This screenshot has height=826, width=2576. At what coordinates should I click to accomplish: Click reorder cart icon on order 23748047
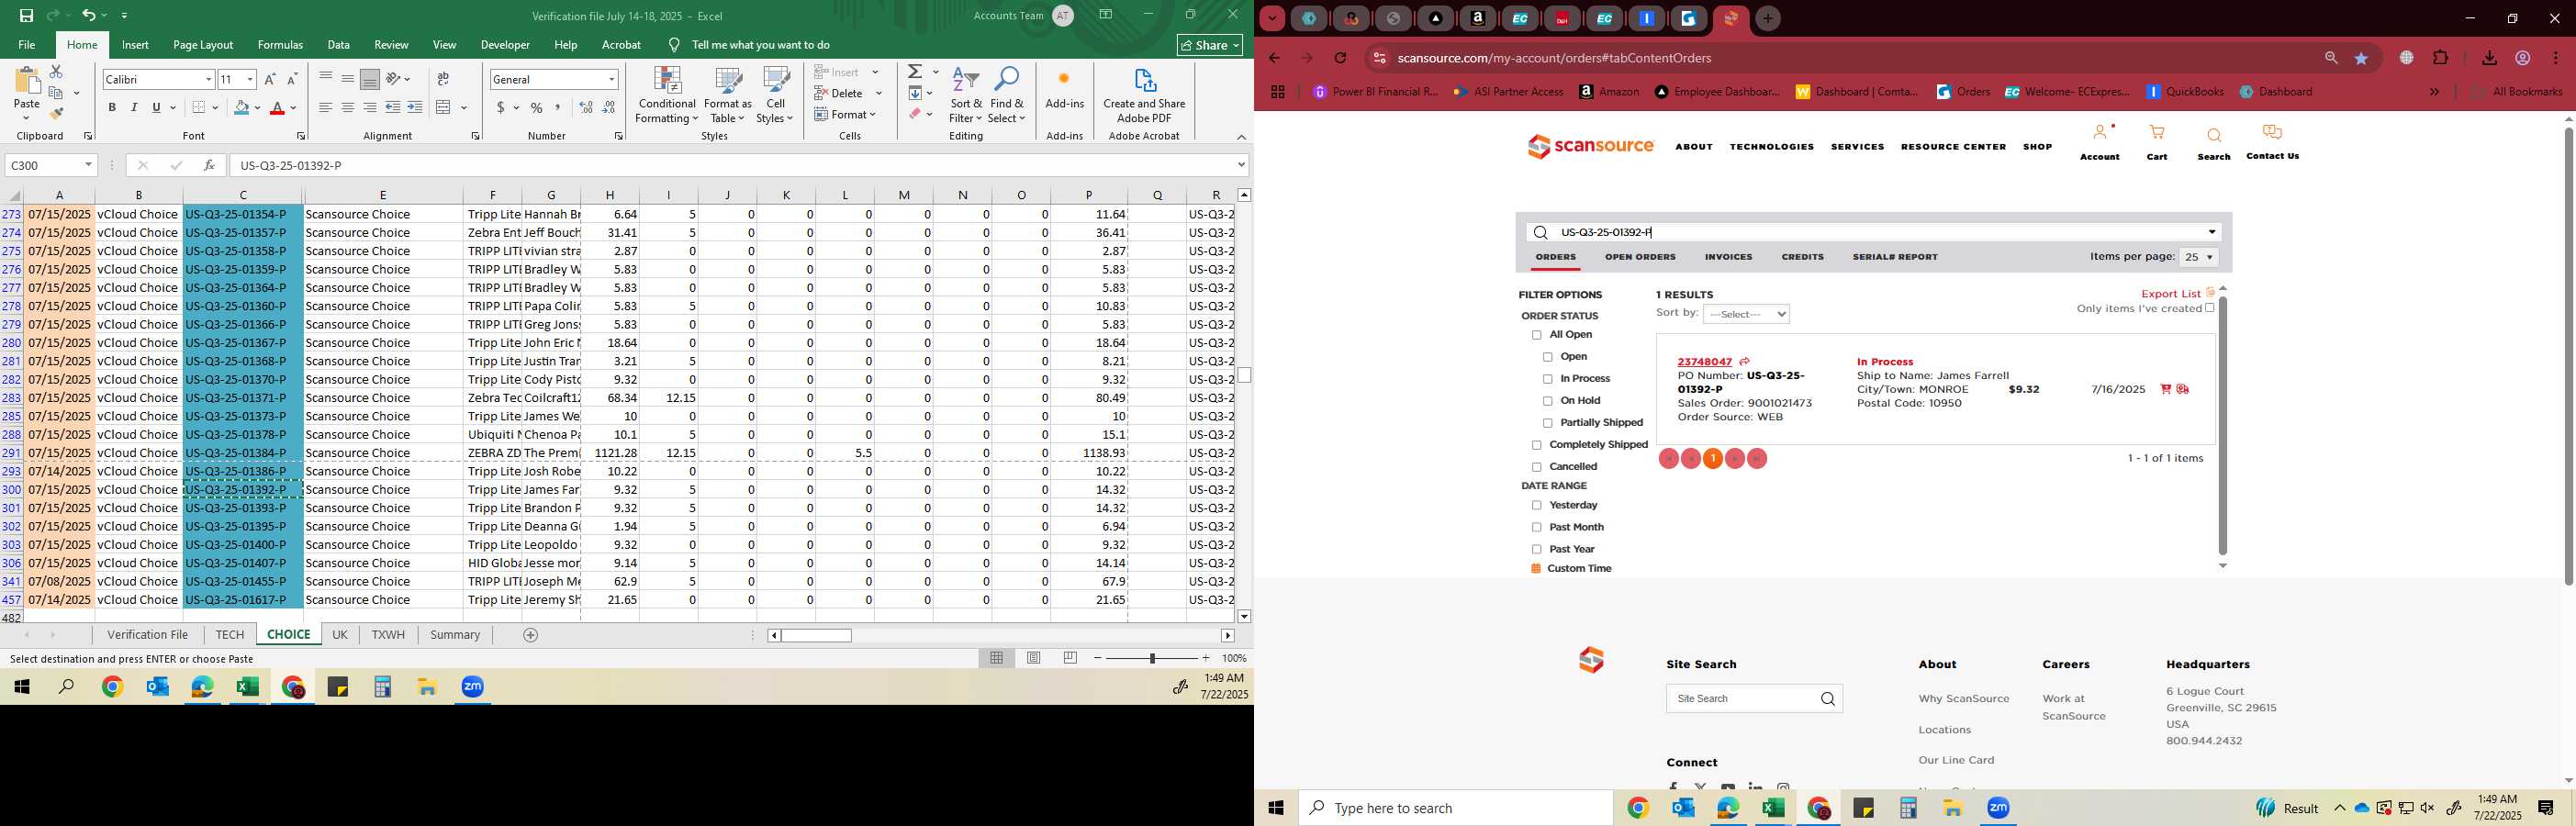click(x=2166, y=389)
